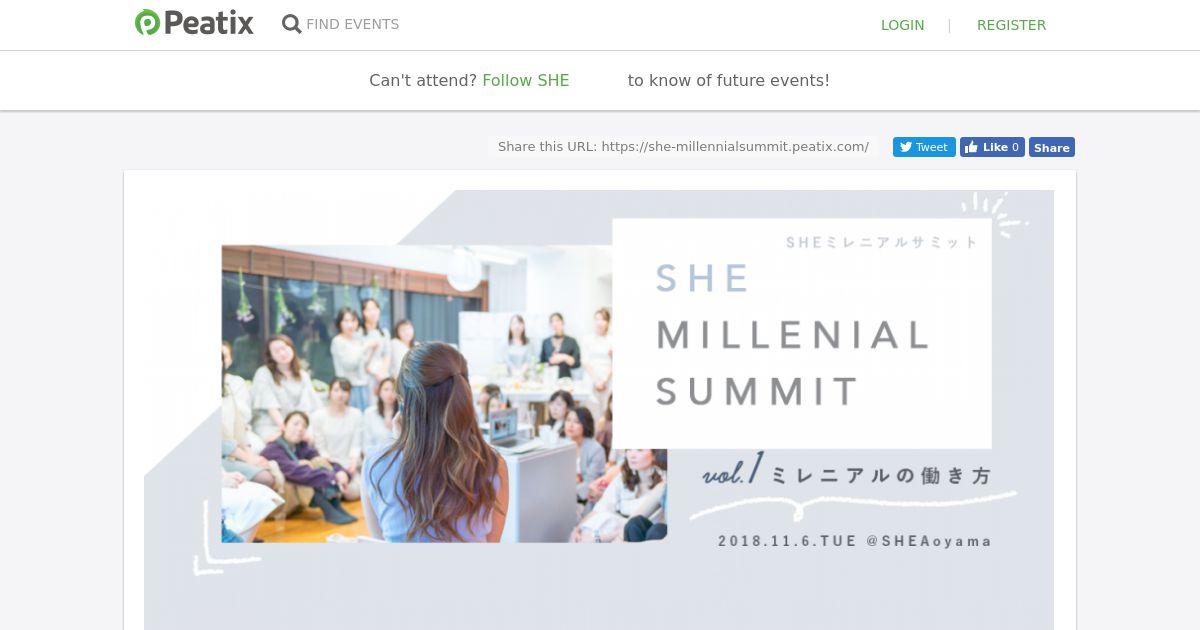Click the magnifying glass search icon
Image resolution: width=1200 pixels, height=630 pixels.
(291, 24)
